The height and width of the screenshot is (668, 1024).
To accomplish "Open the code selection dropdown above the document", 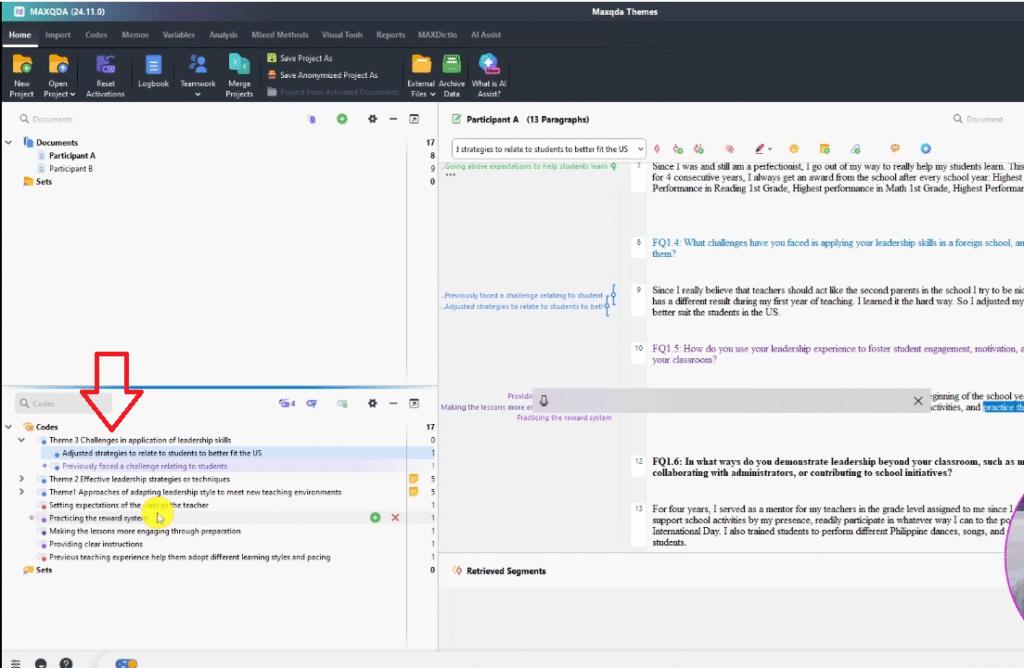I will pos(640,148).
